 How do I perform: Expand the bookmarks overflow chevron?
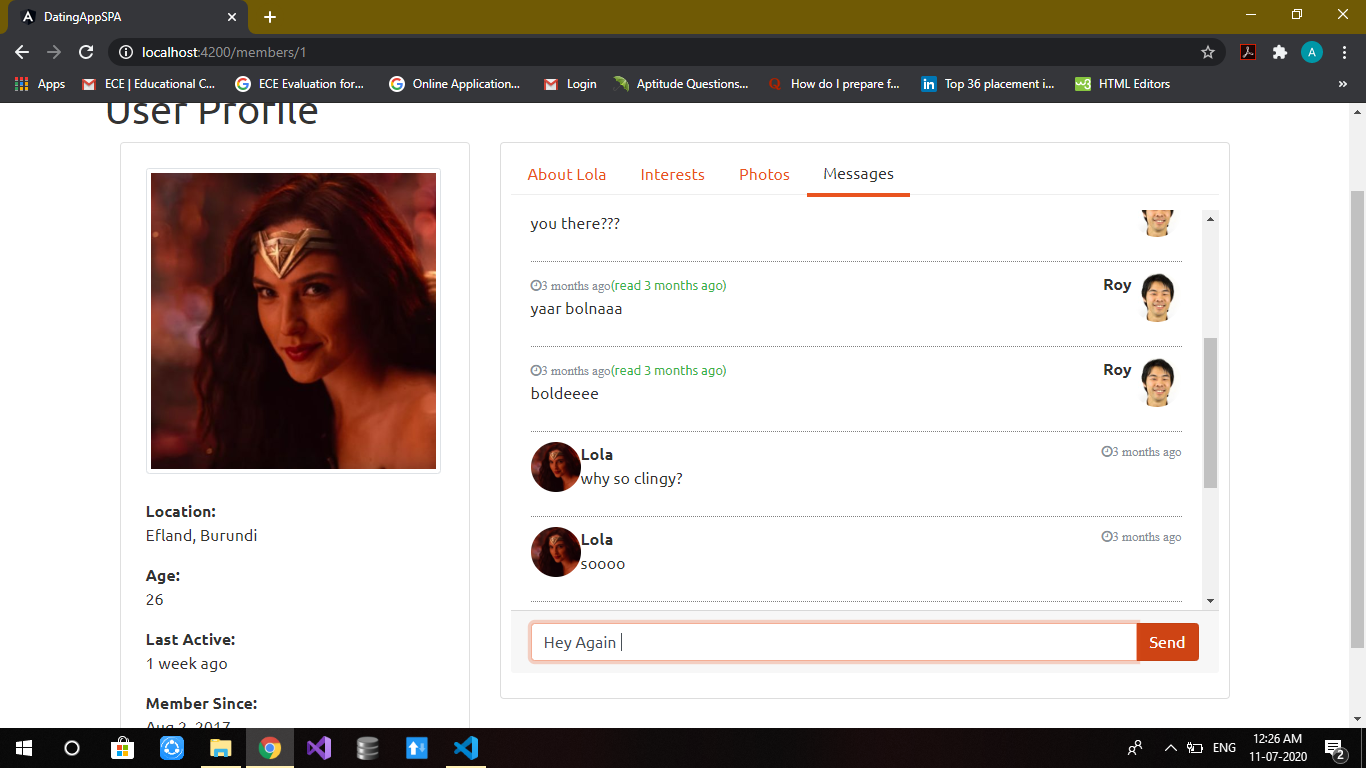point(1343,84)
